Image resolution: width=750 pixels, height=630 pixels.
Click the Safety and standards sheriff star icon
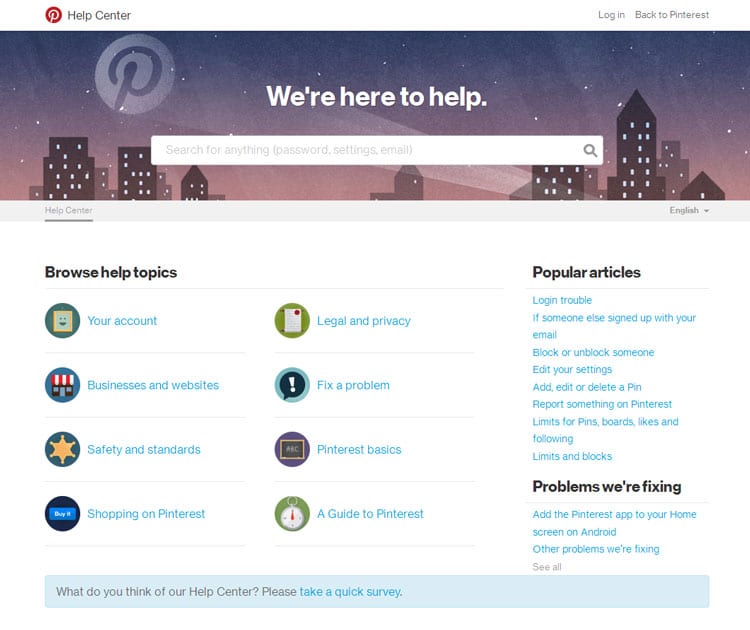(63, 449)
